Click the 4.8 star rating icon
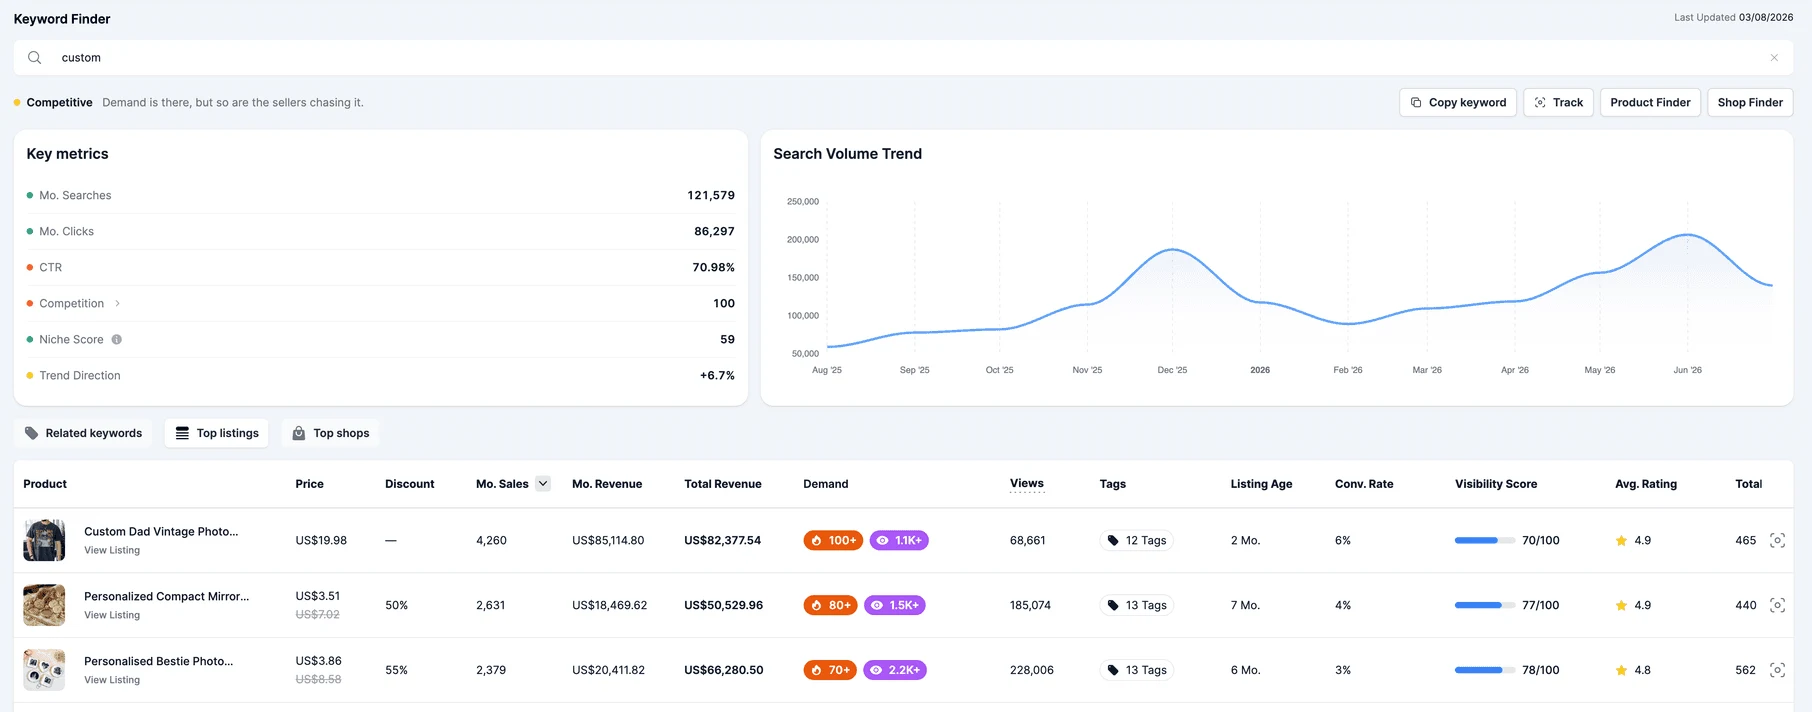The image size is (1812, 712). click(x=1621, y=670)
